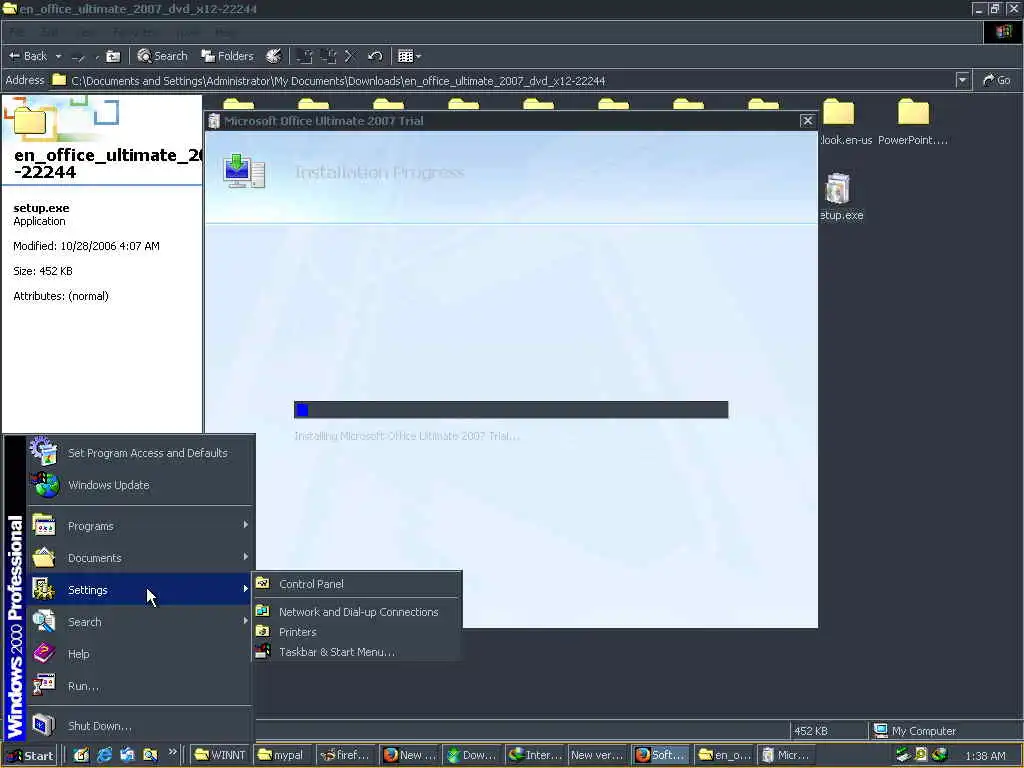This screenshot has width=1024, height=768.
Task: Switch to Micr... taskbar button
Action: [787, 755]
